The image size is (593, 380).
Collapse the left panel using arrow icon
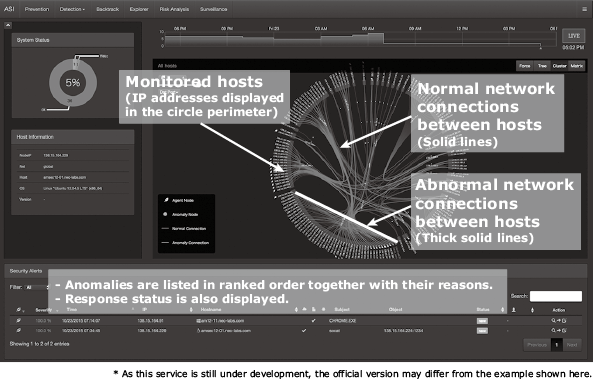click(8, 25)
